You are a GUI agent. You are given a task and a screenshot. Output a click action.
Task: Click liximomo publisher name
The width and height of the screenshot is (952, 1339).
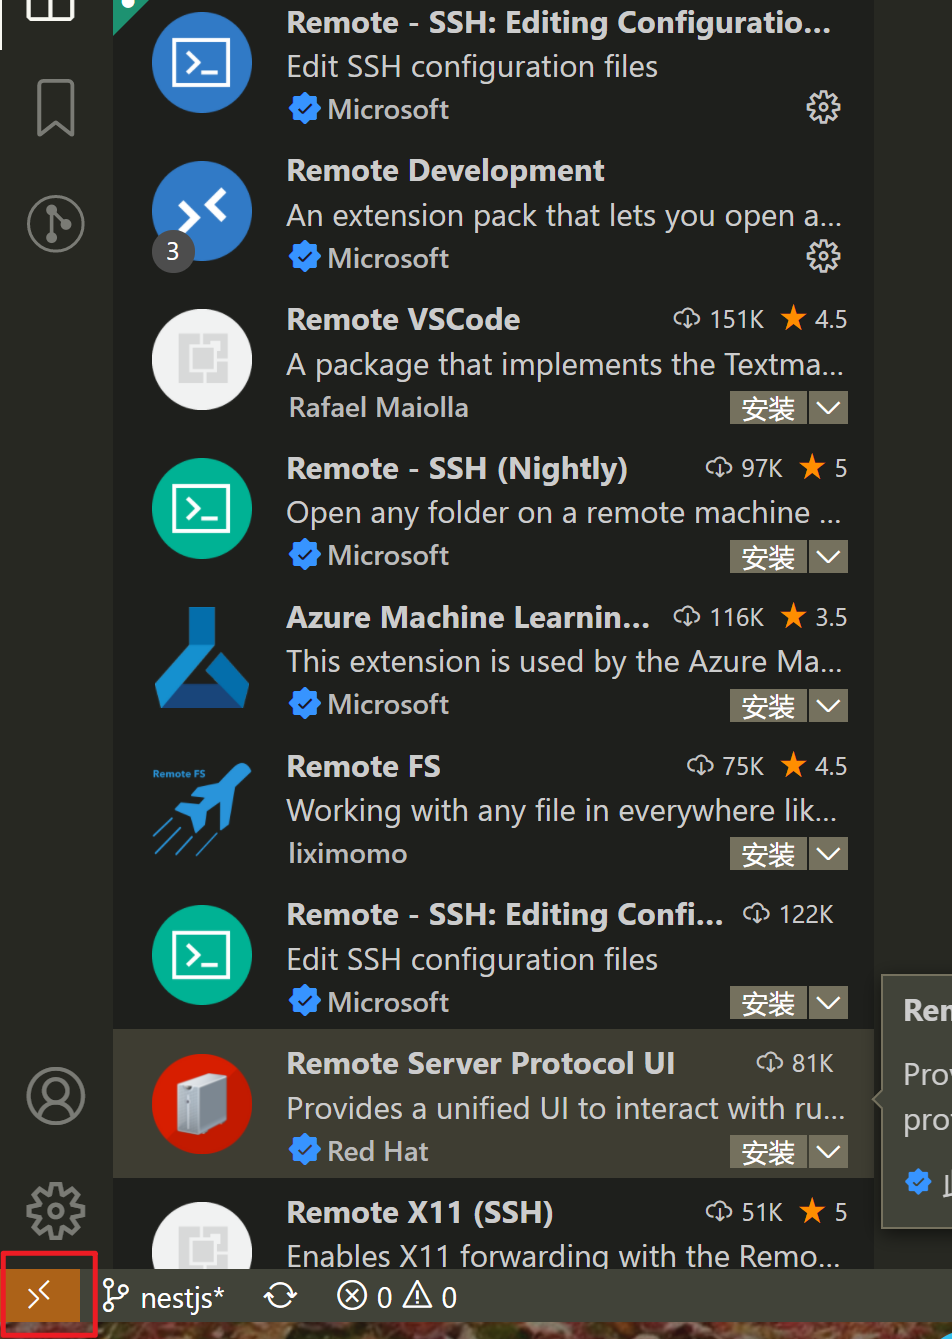[347, 854]
